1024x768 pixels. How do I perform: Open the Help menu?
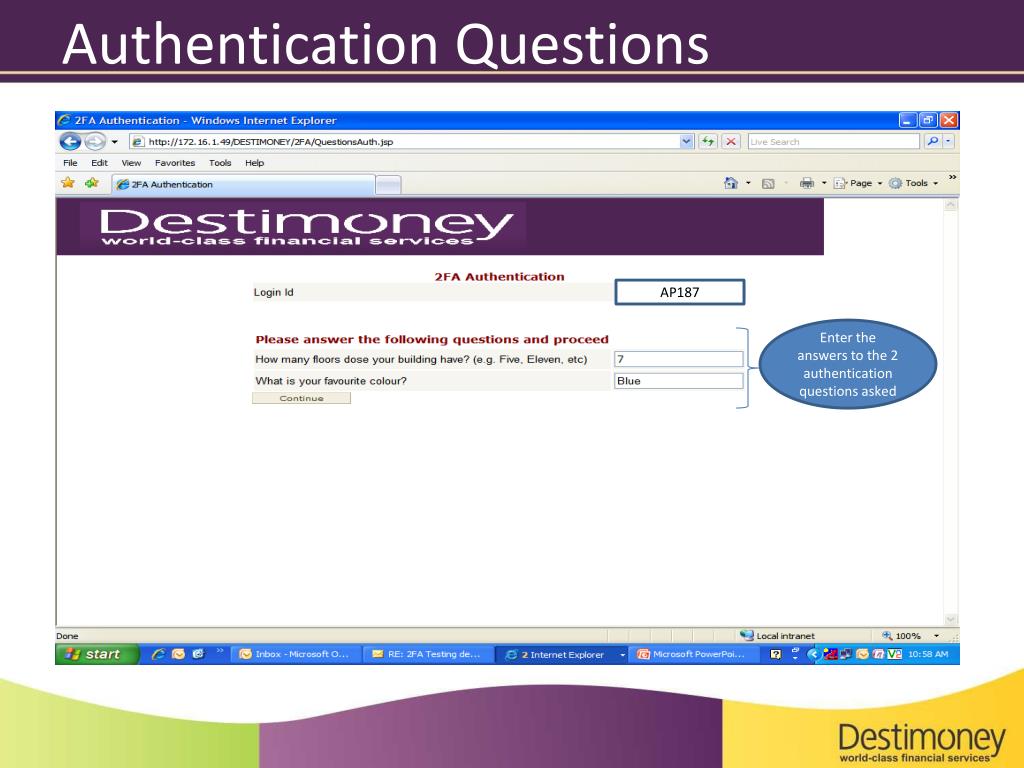click(x=254, y=163)
